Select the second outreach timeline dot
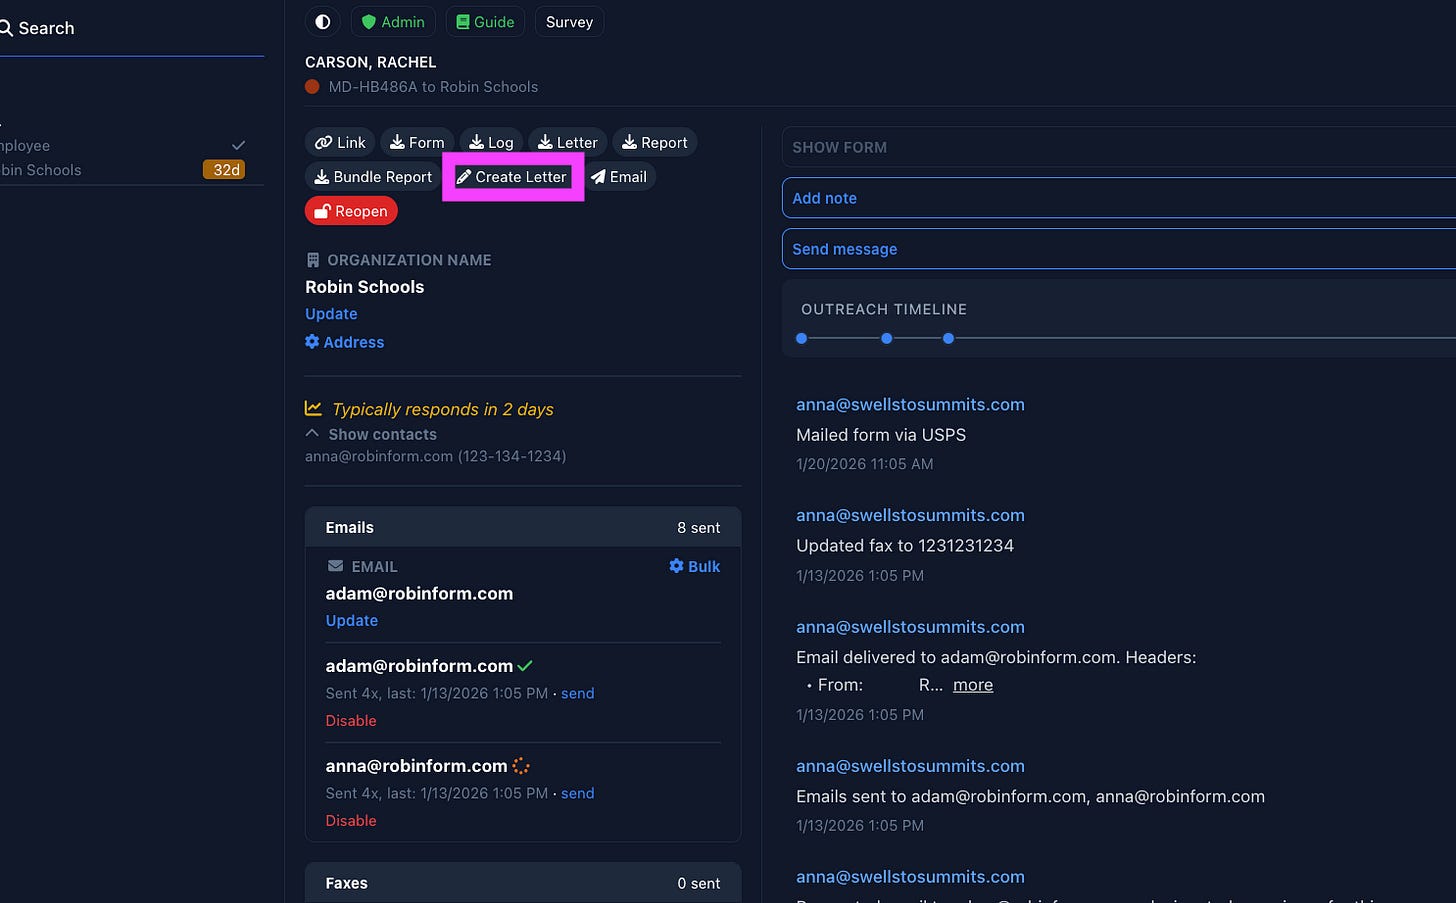Viewport: 1456px width, 903px height. (x=886, y=338)
